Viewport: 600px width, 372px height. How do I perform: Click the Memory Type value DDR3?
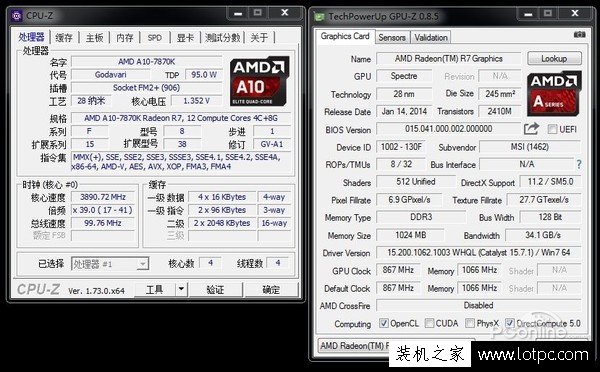pos(421,217)
